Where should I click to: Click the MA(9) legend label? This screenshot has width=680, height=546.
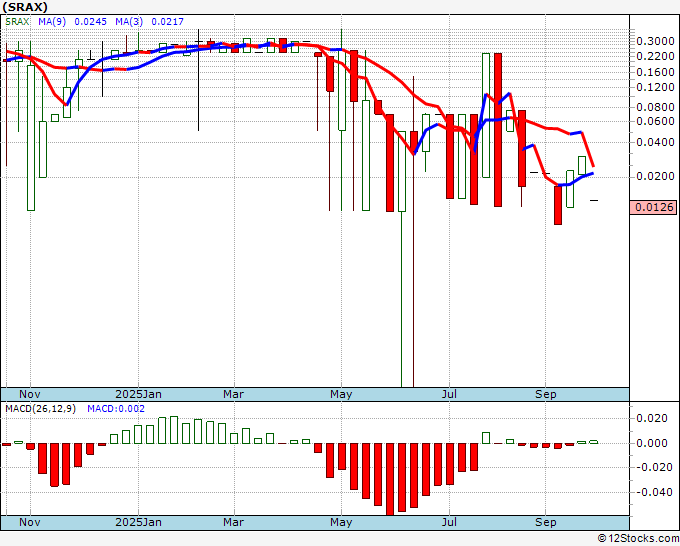pyautogui.click(x=52, y=21)
